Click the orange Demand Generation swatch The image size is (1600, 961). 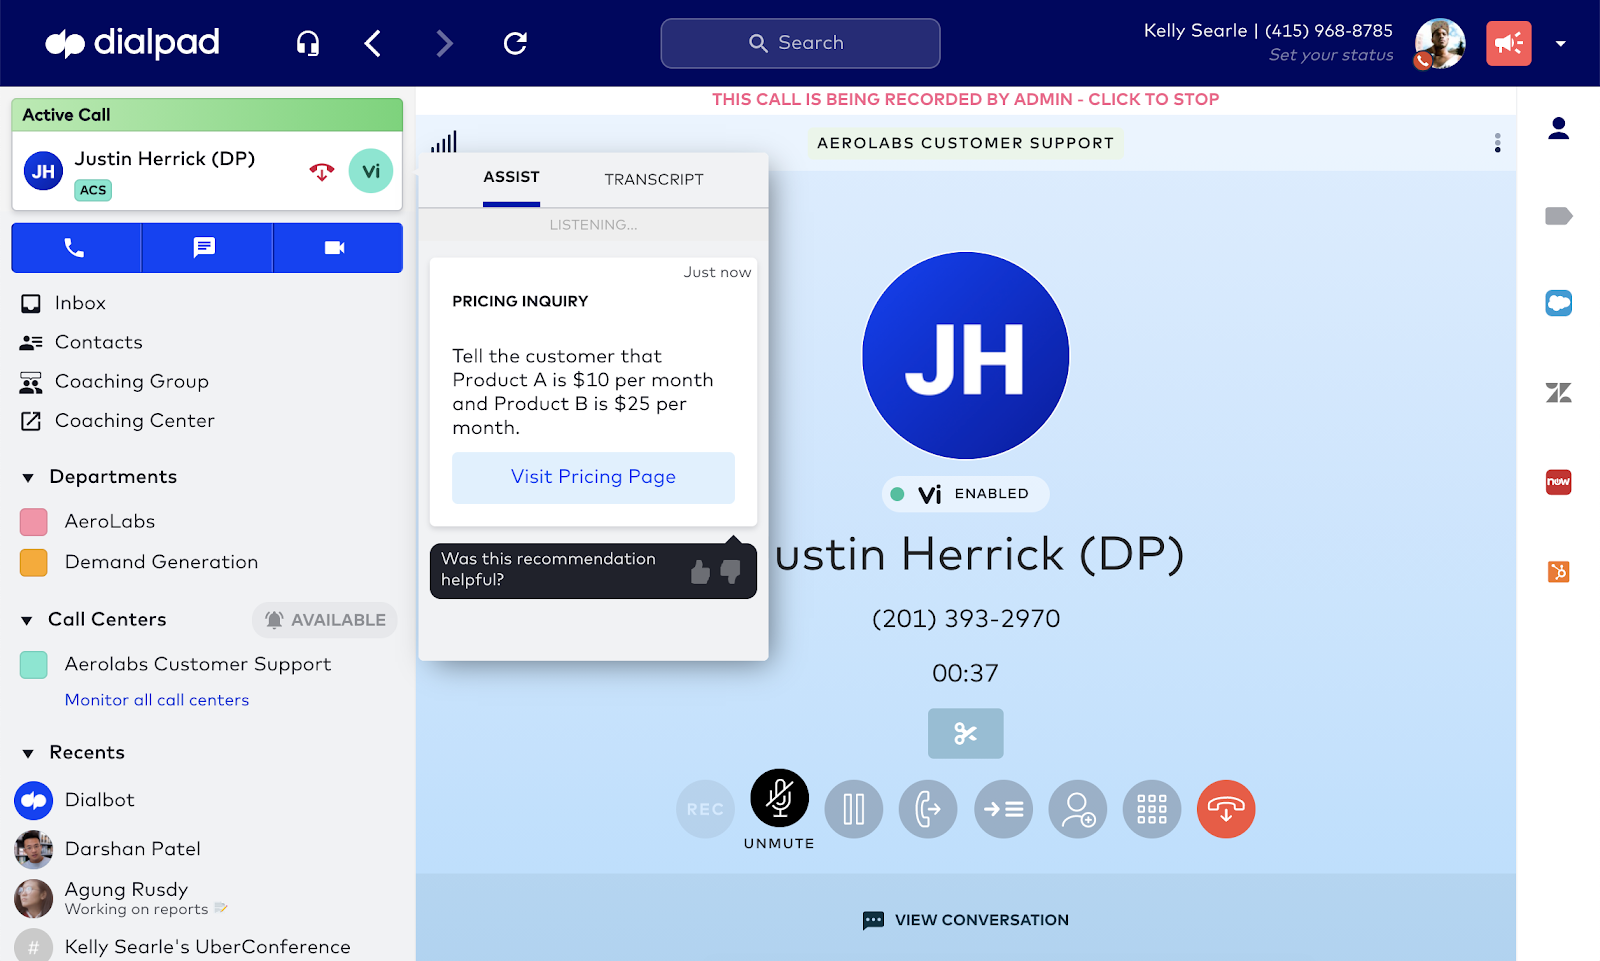(34, 563)
